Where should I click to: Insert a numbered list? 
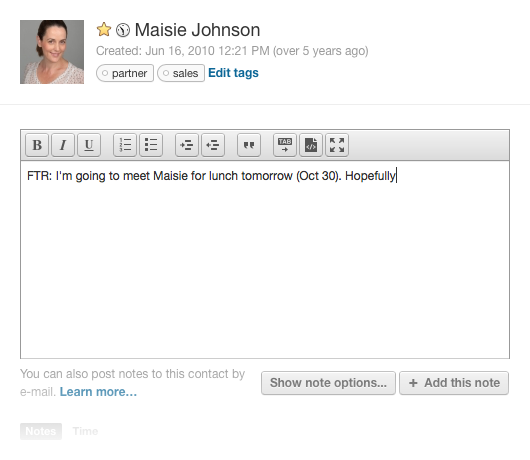pos(125,145)
